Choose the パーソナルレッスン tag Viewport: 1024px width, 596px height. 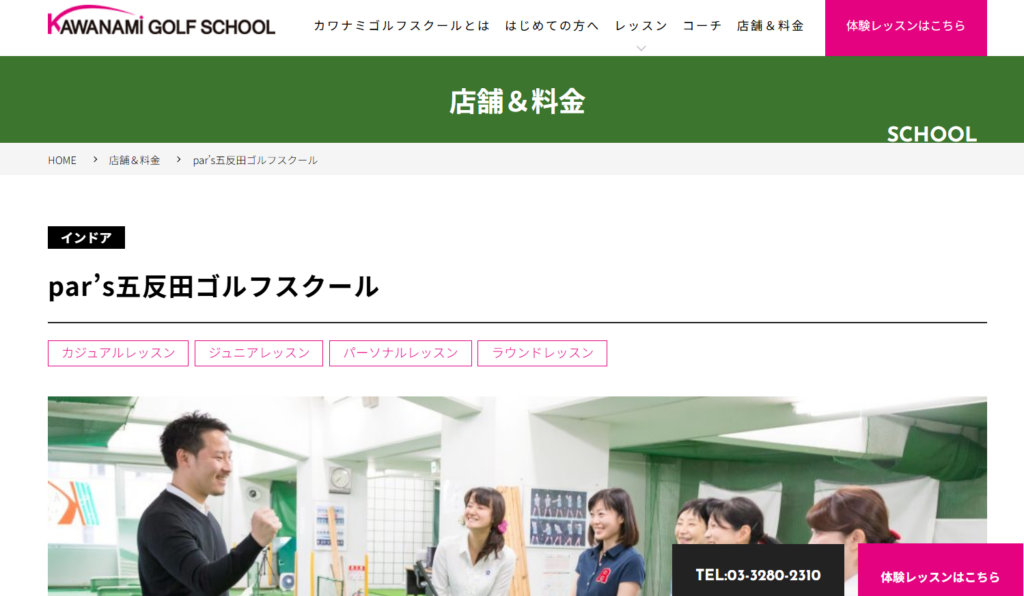pos(400,353)
